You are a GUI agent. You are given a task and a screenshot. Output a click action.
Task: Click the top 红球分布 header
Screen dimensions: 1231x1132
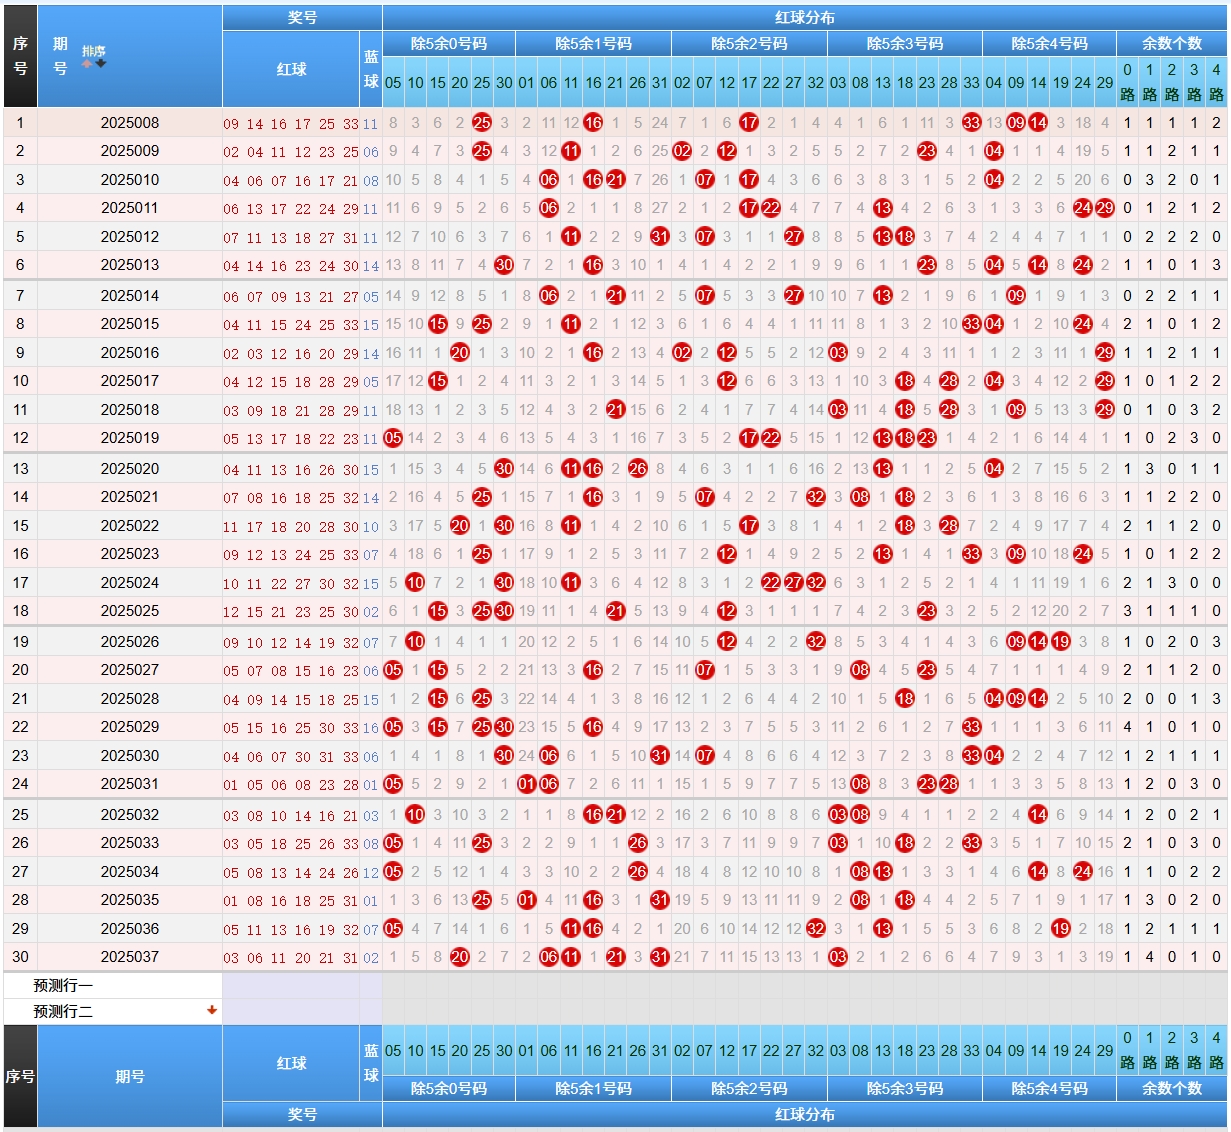click(x=804, y=17)
